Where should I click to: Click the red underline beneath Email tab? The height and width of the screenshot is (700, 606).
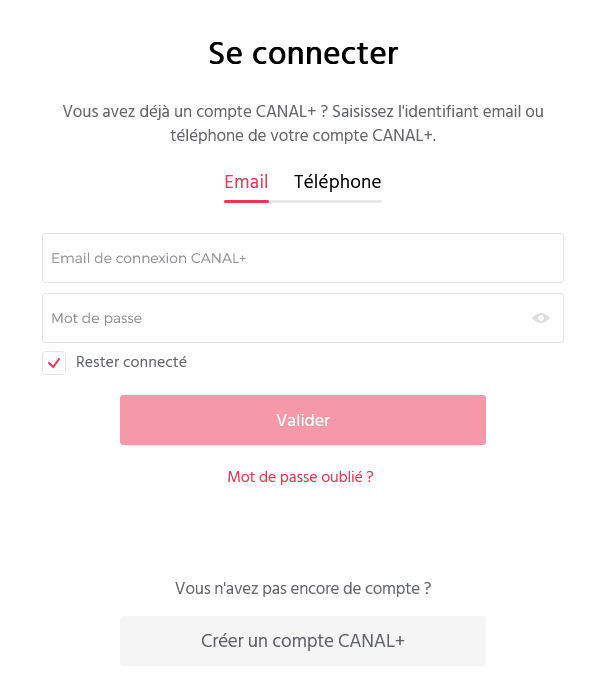click(246, 201)
